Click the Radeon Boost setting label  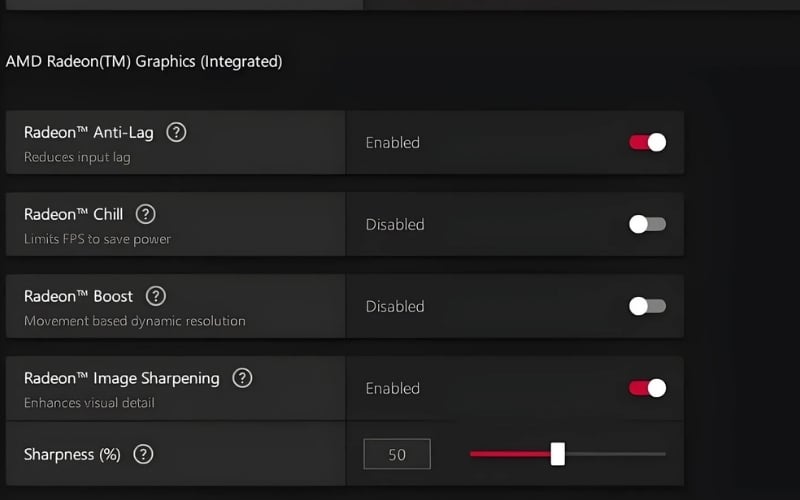(x=79, y=296)
